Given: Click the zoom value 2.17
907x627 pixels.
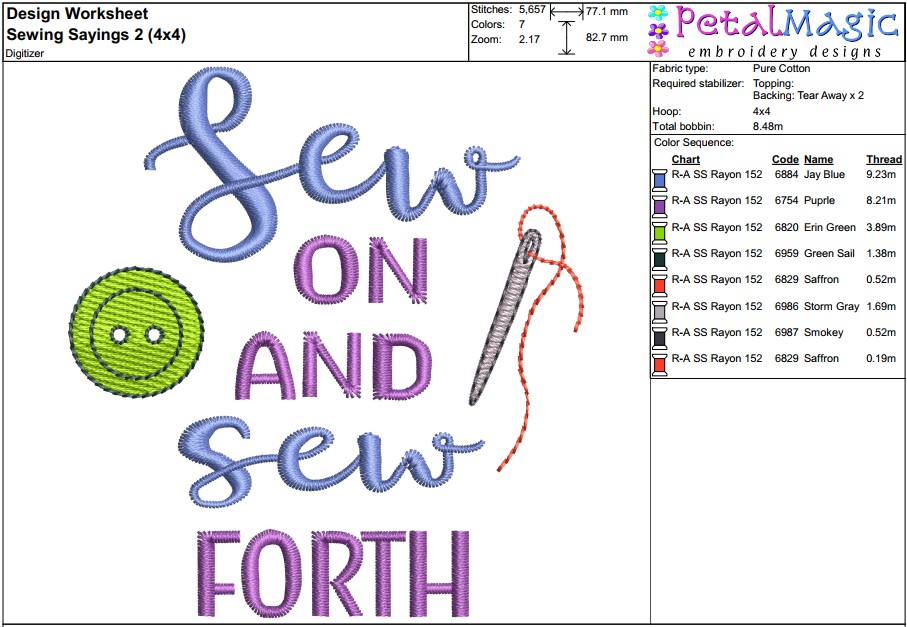Looking at the screenshot, I should 529,39.
